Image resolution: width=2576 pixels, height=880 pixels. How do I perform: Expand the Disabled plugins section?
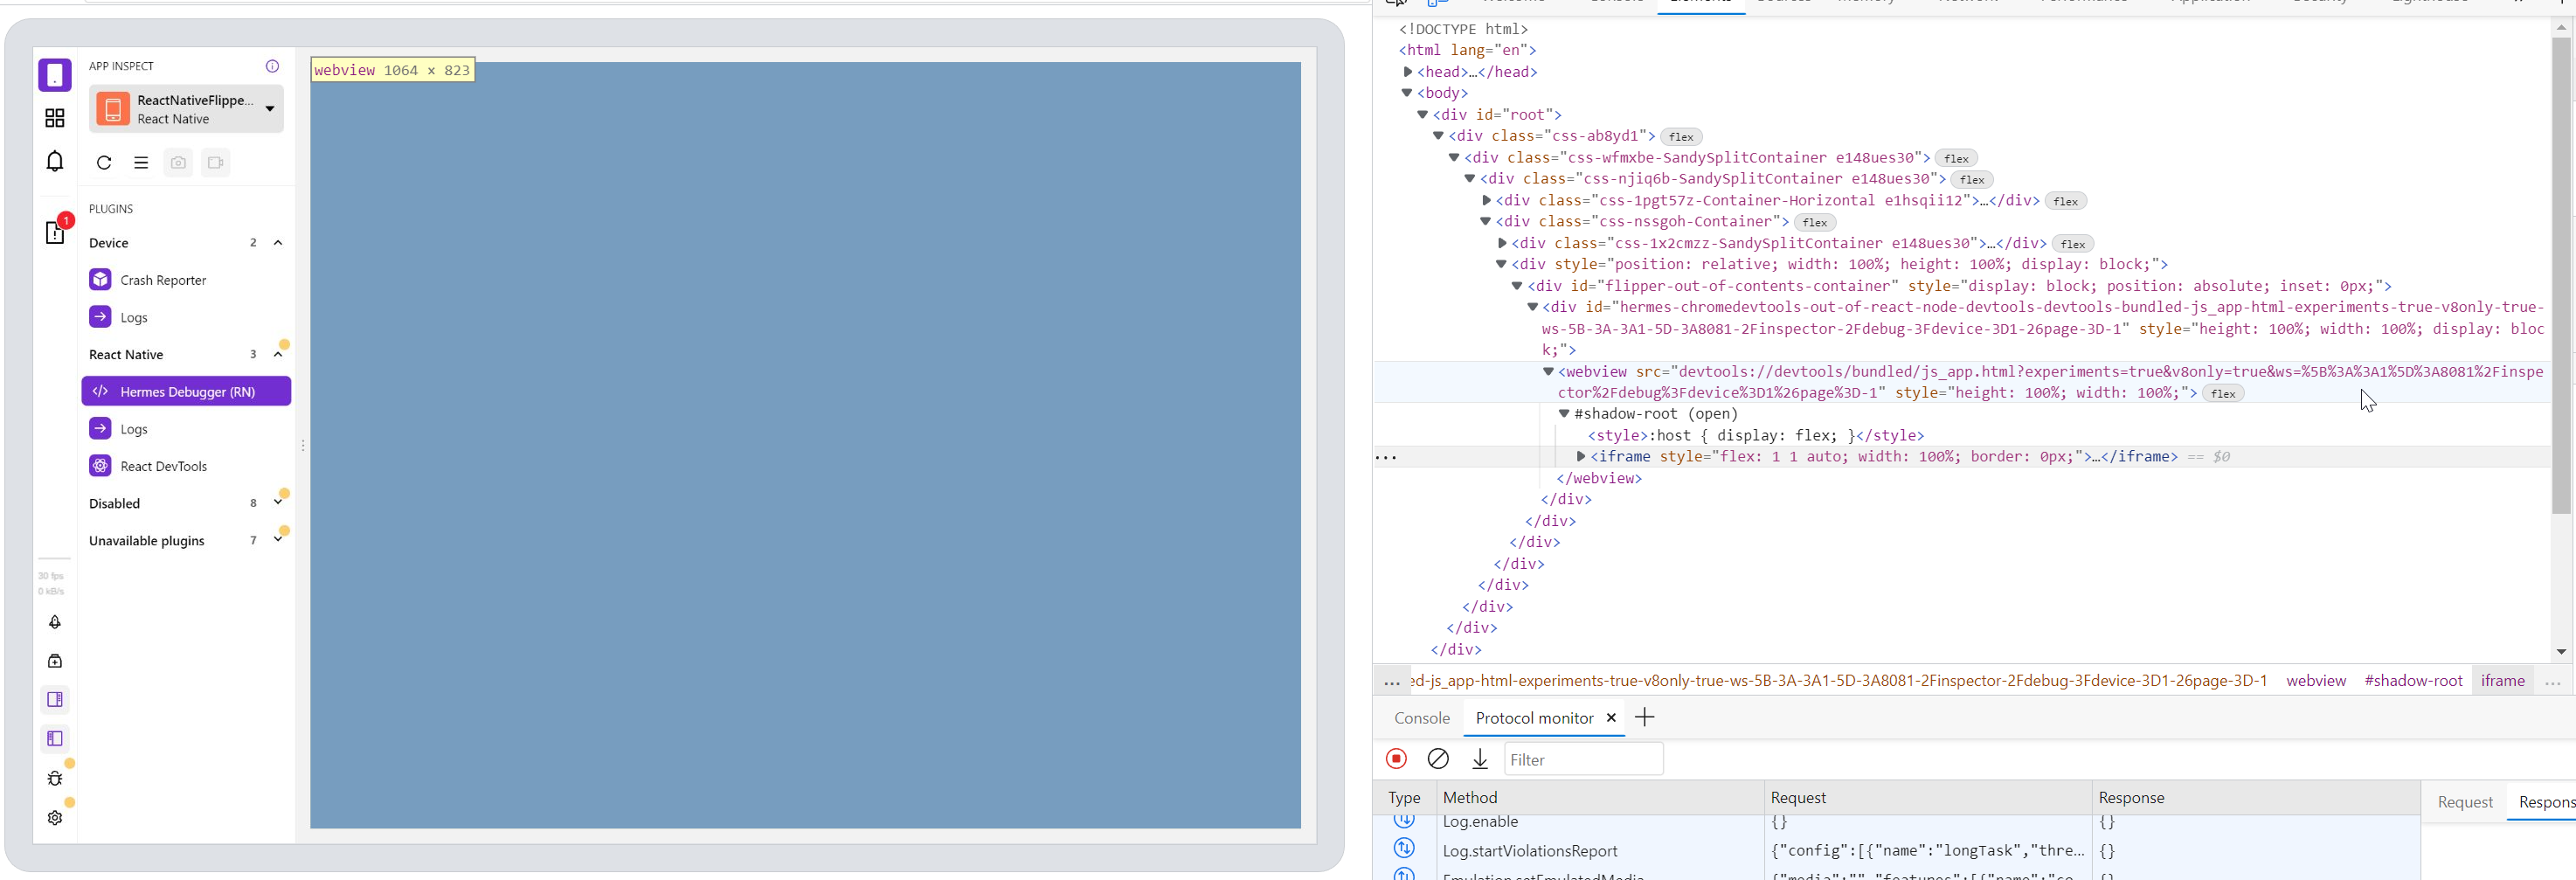pyautogui.click(x=277, y=502)
